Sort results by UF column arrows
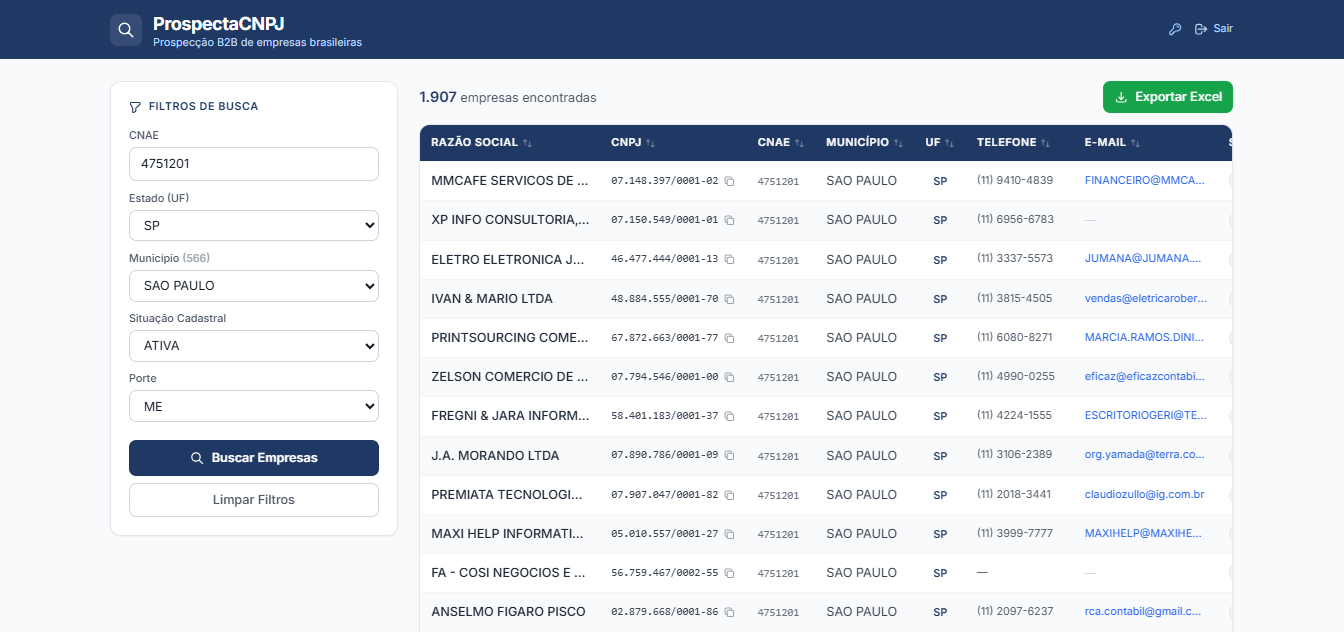Image resolution: width=1344 pixels, height=632 pixels. pos(949,143)
